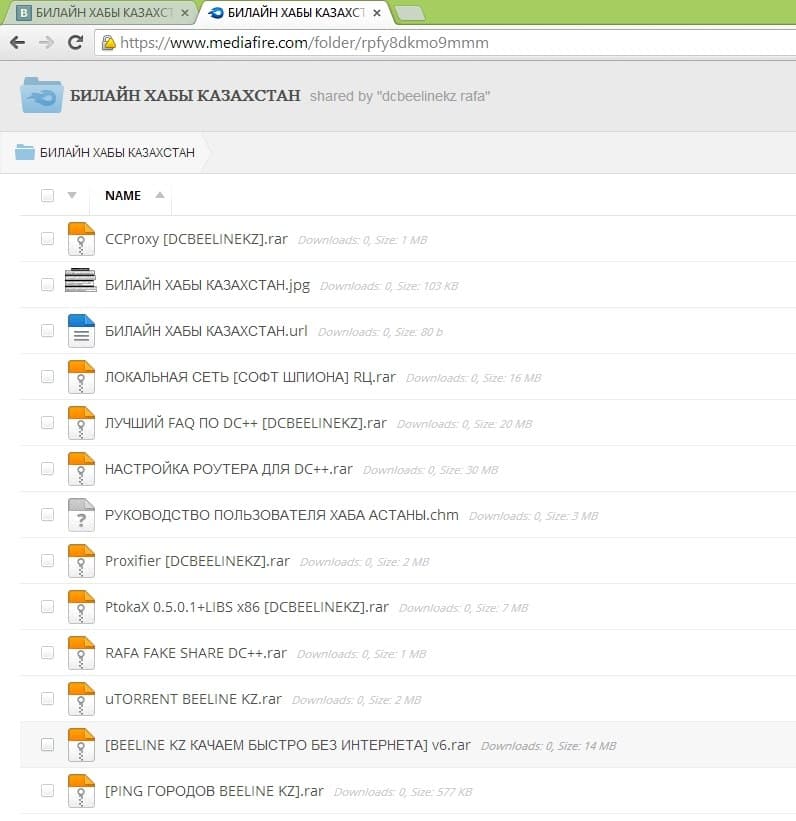Open file БИЛАЙН ХАБЫ КАЗАХСТАН.url

click(x=206, y=331)
